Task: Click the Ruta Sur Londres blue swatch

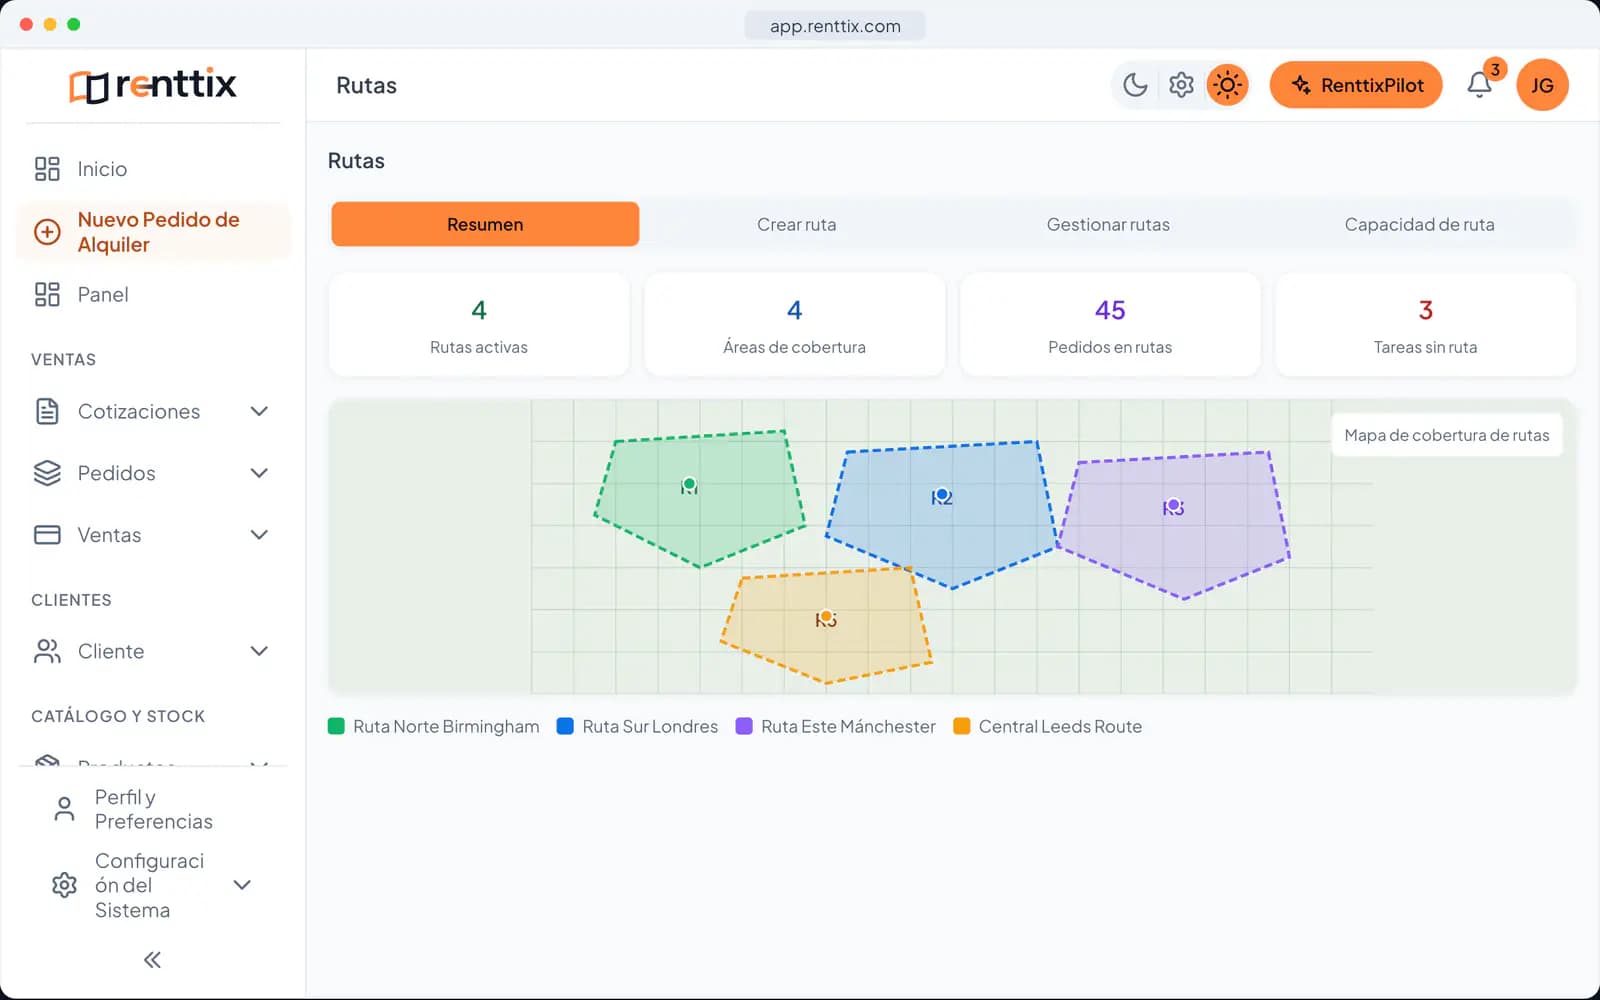Action: (x=565, y=726)
